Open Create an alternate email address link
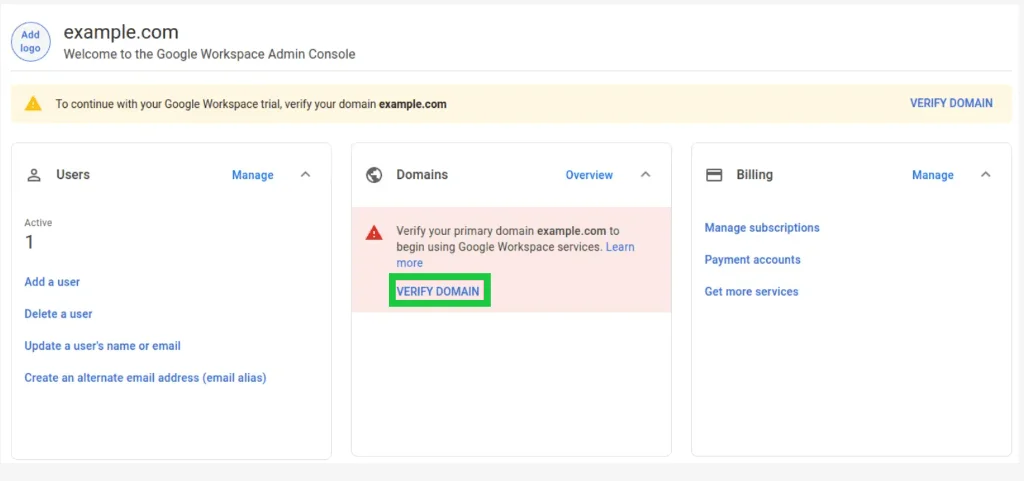 pos(145,378)
